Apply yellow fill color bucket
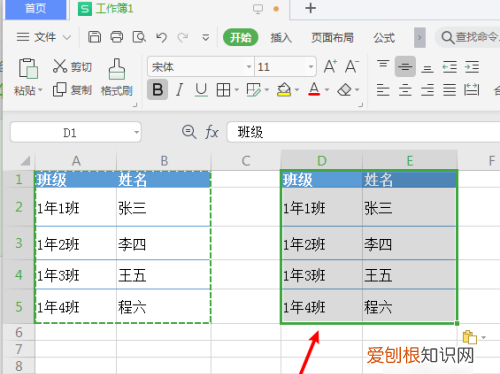The width and height of the screenshot is (500, 374). (x=284, y=90)
